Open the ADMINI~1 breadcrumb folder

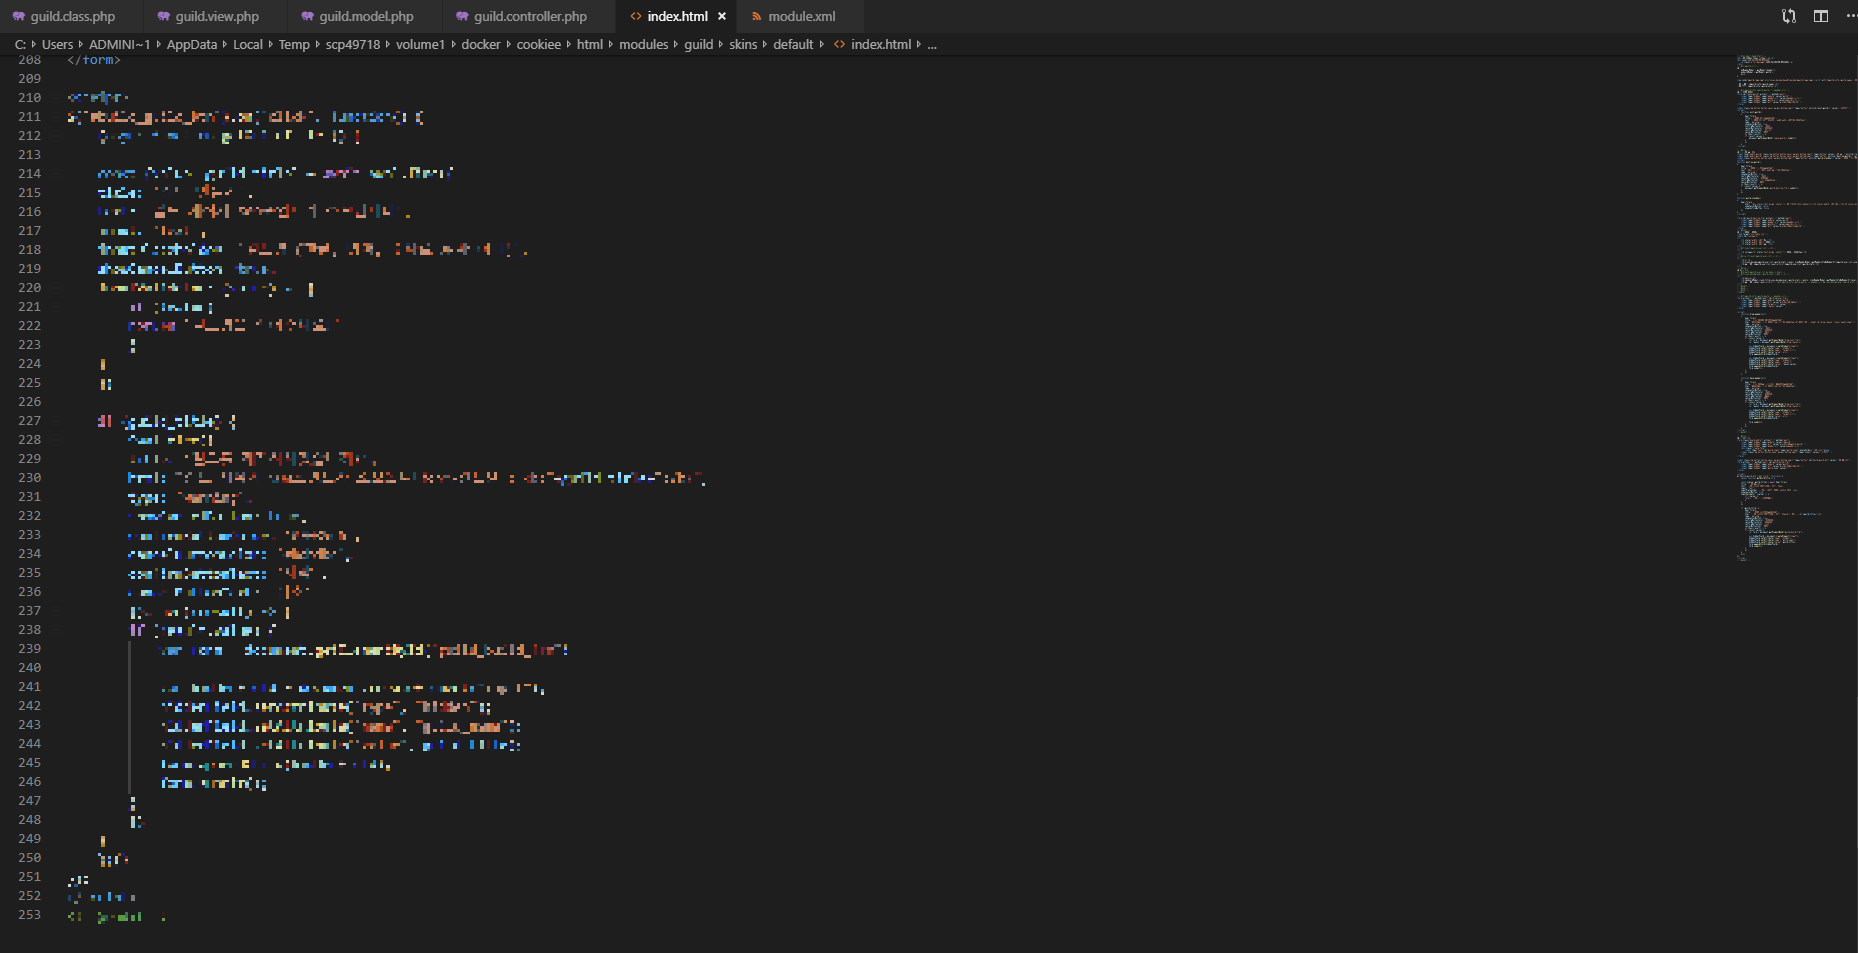[x=119, y=44]
